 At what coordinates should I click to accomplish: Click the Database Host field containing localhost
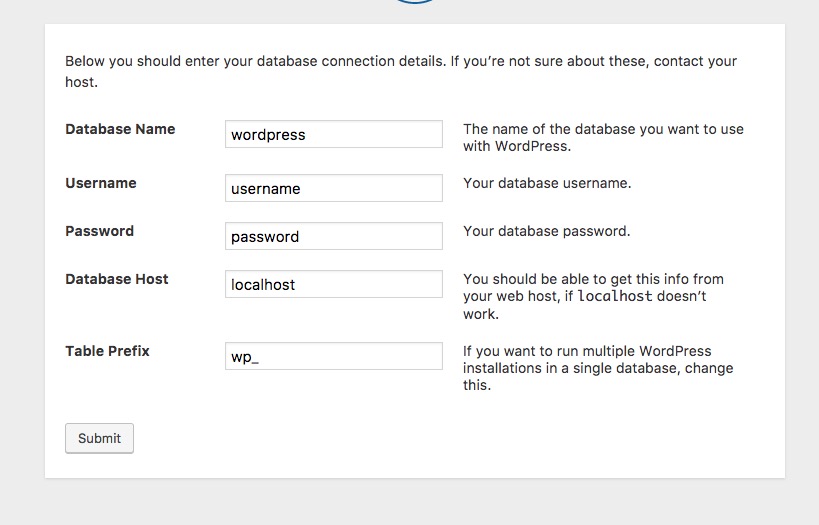[333, 285]
